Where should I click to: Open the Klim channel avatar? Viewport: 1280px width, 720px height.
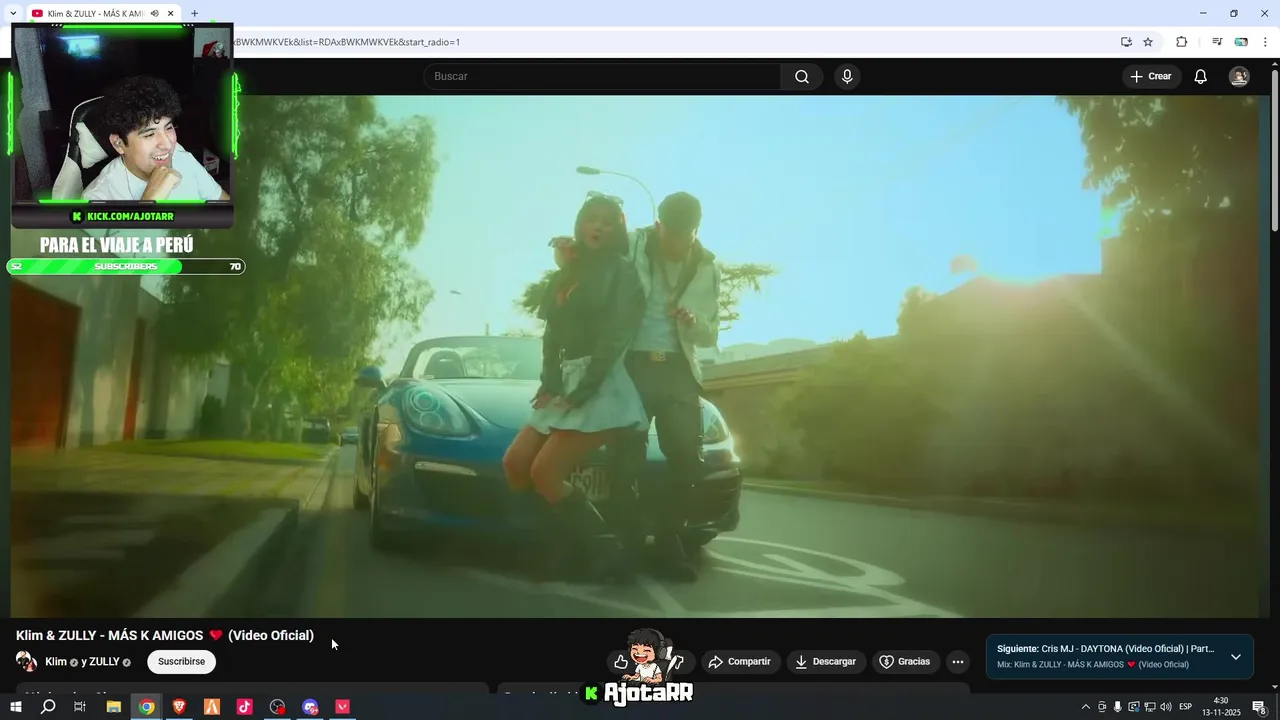point(27,662)
